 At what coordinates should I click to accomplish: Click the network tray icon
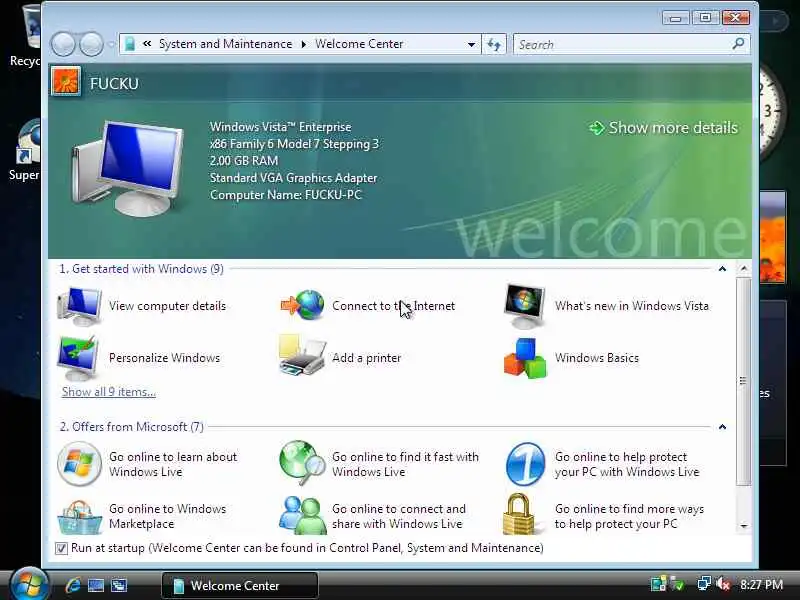pos(704,584)
